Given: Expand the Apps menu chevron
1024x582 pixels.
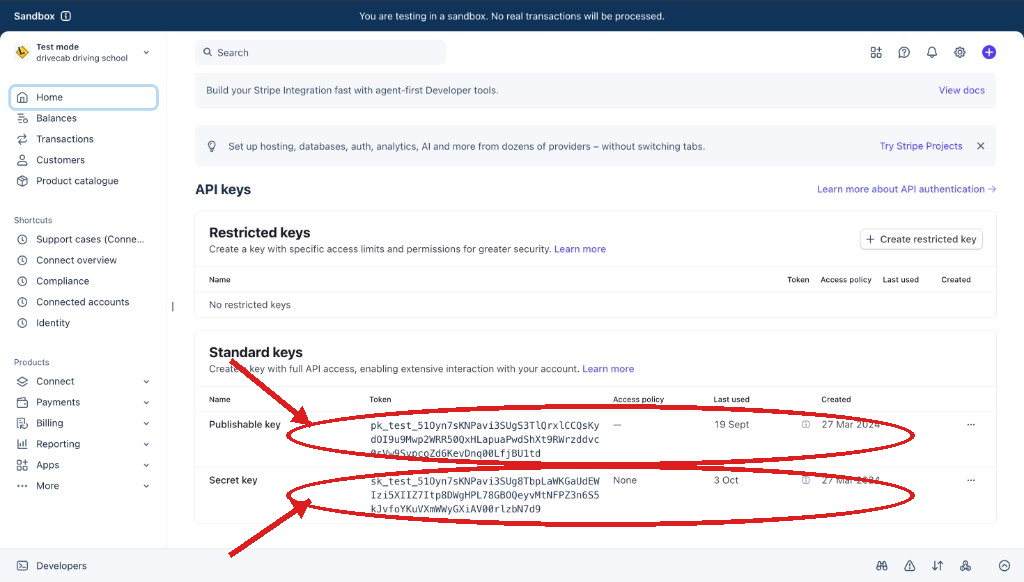Looking at the screenshot, I should click(x=146, y=465).
